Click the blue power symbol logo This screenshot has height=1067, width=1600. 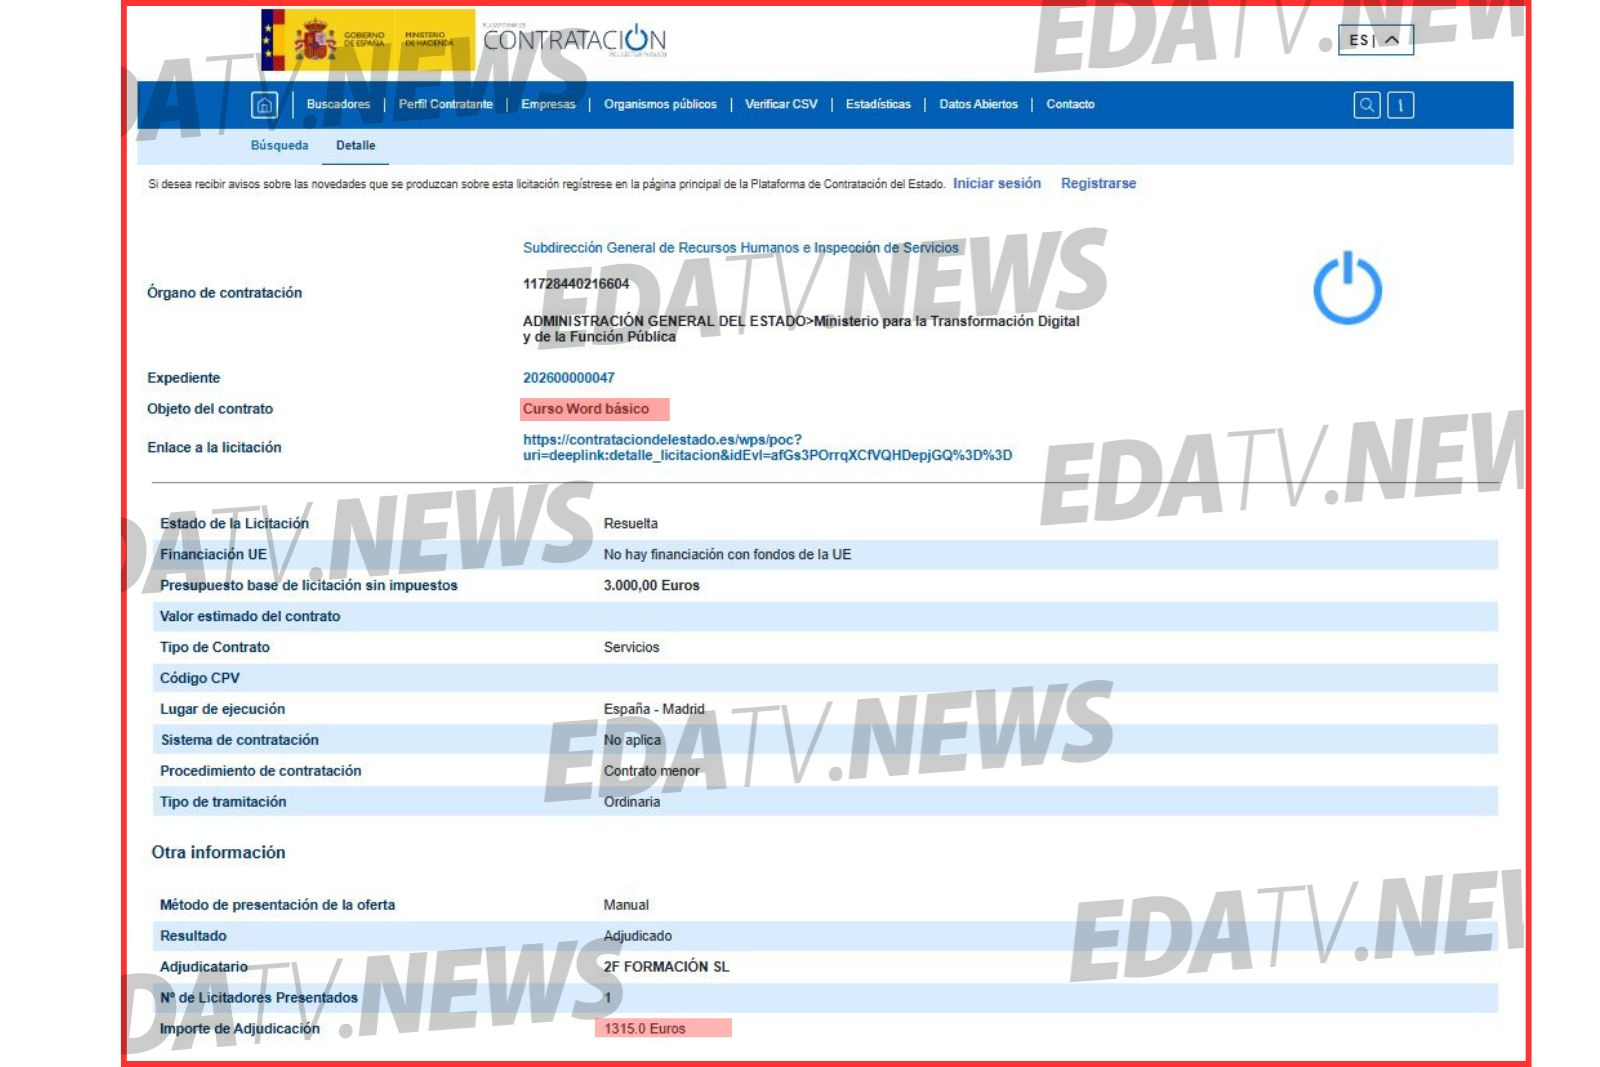pyautogui.click(x=1347, y=288)
